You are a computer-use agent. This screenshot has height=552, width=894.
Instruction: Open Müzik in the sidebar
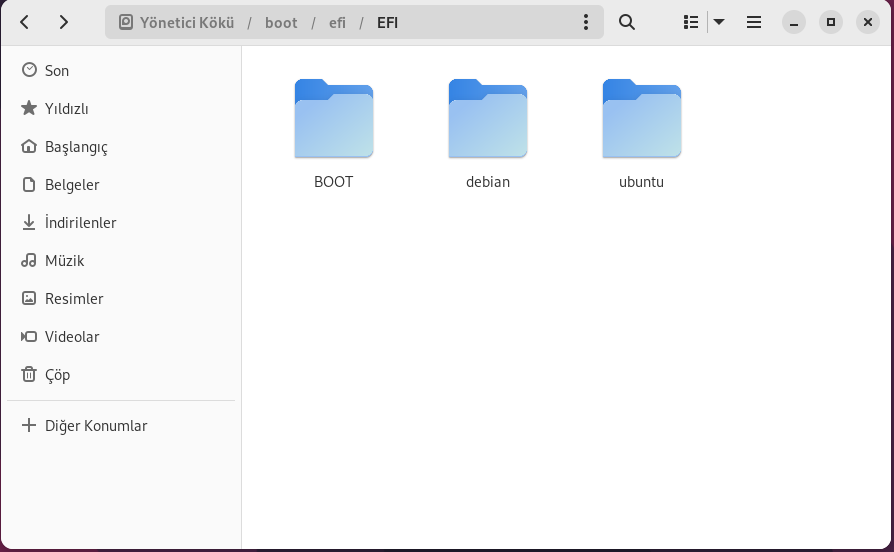tap(121, 261)
